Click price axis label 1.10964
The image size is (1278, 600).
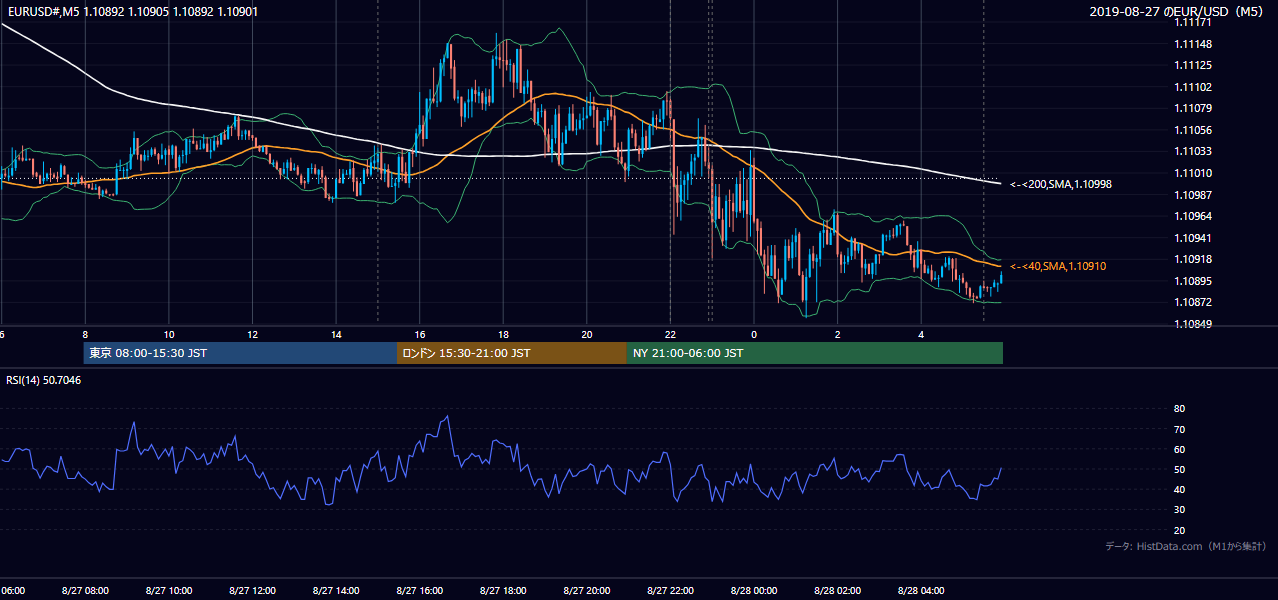point(1193,216)
